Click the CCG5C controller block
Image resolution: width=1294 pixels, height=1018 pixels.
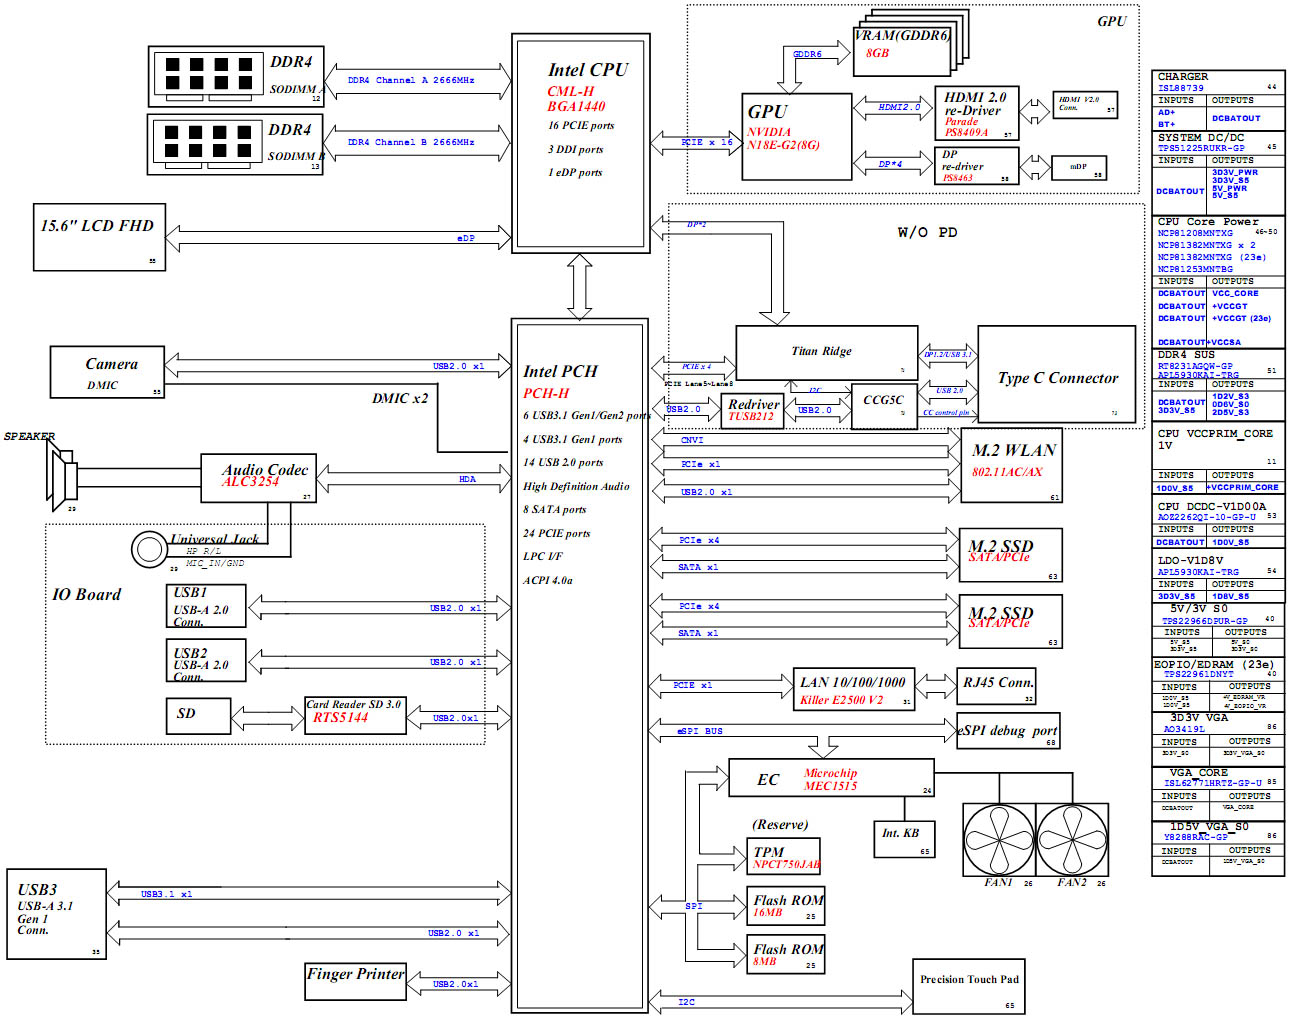[884, 406]
